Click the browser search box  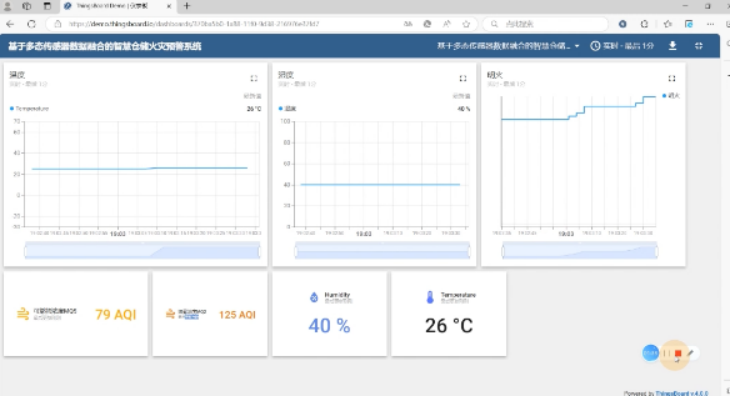pos(546,24)
